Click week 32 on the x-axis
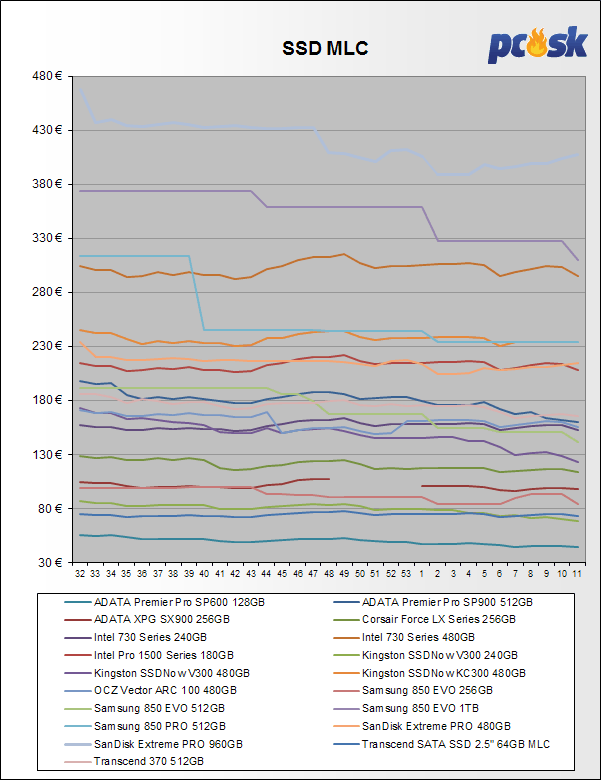 80,574
